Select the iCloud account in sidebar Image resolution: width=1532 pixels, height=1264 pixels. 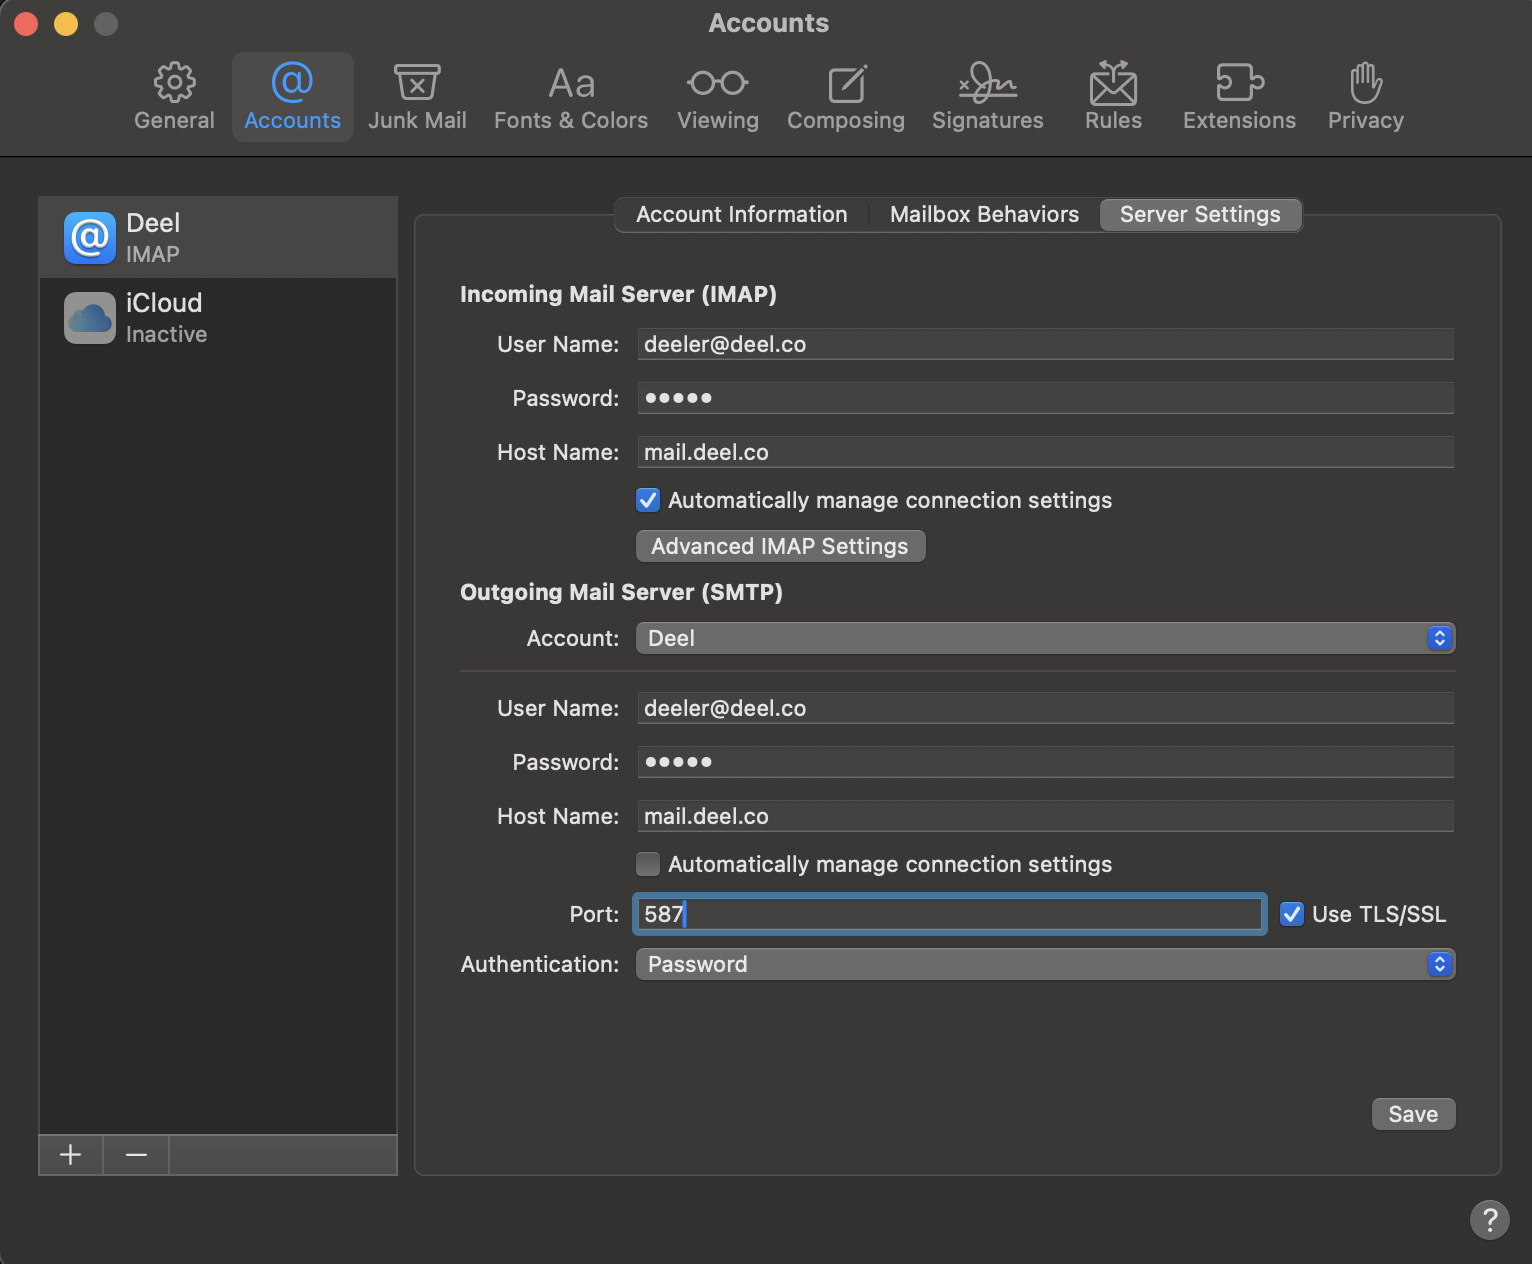click(218, 318)
